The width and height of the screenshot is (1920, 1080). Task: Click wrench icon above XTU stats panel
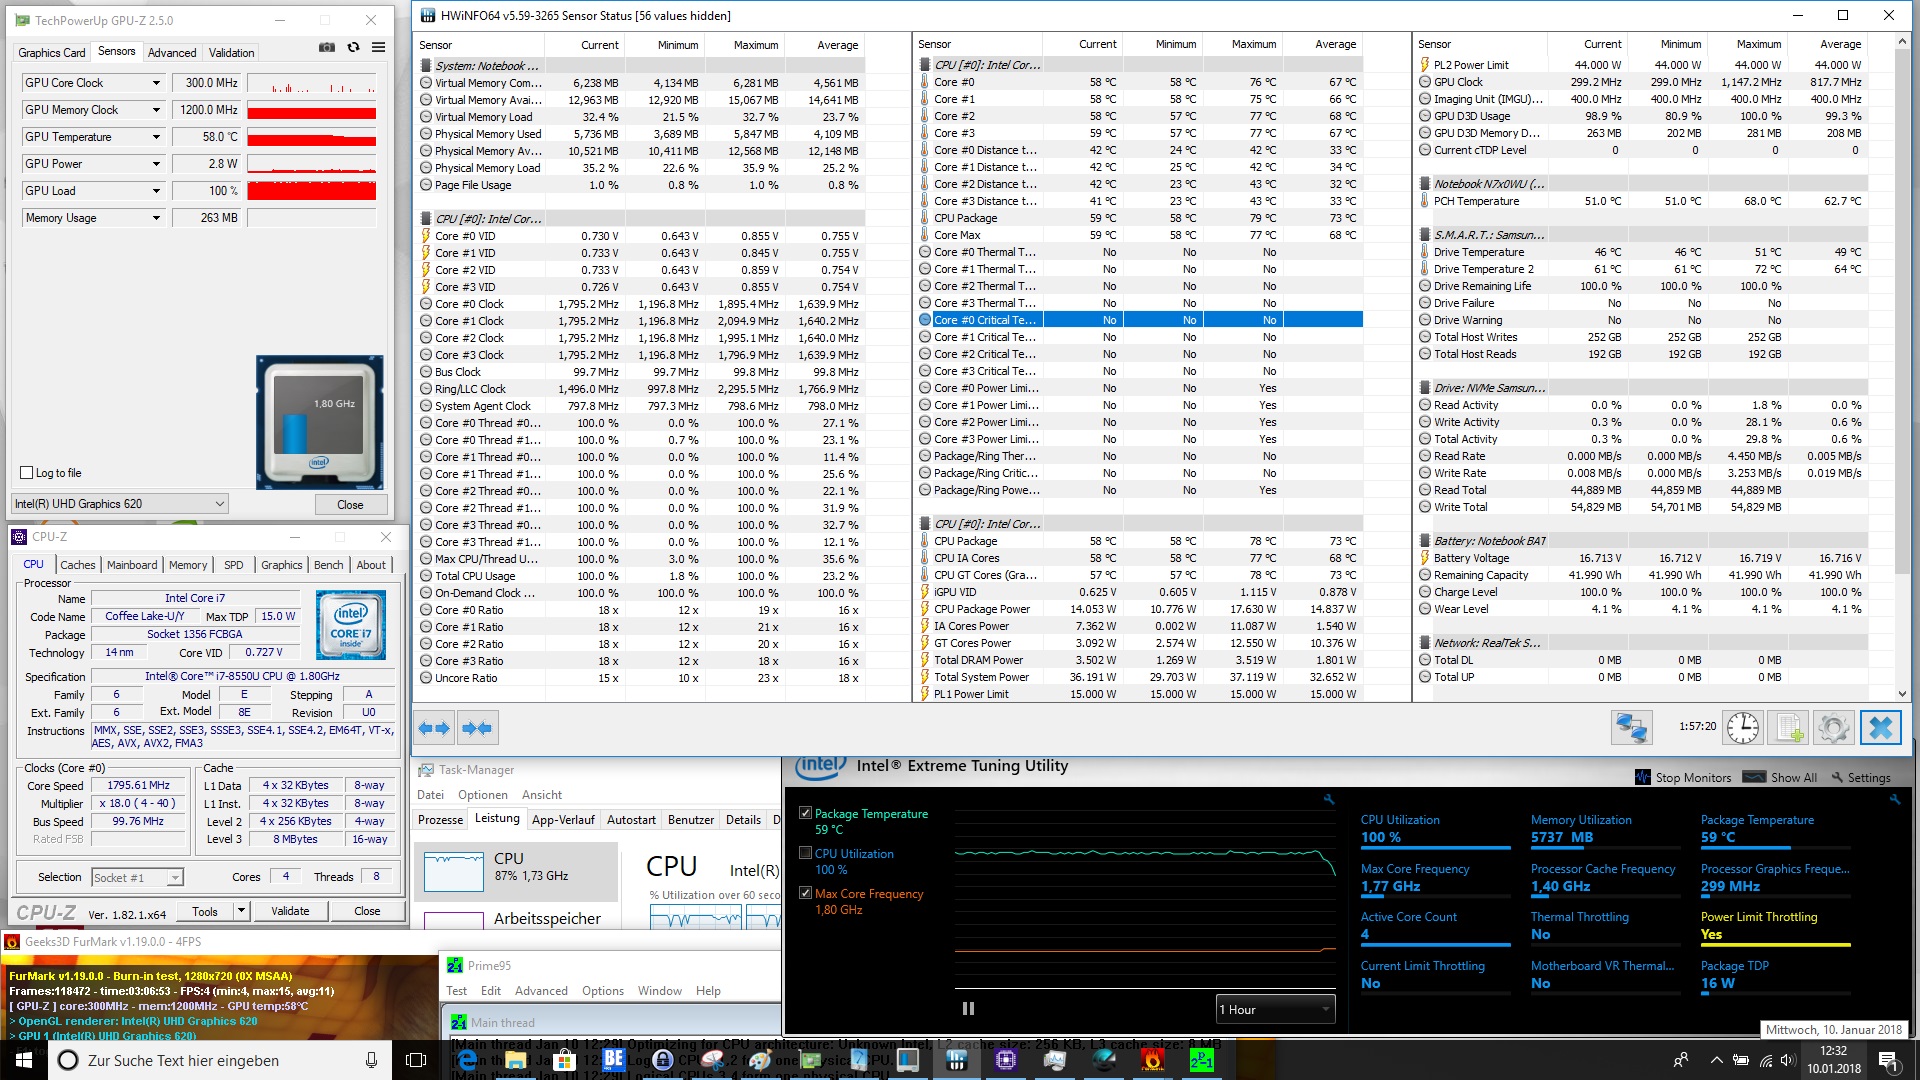coord(1894,799)
